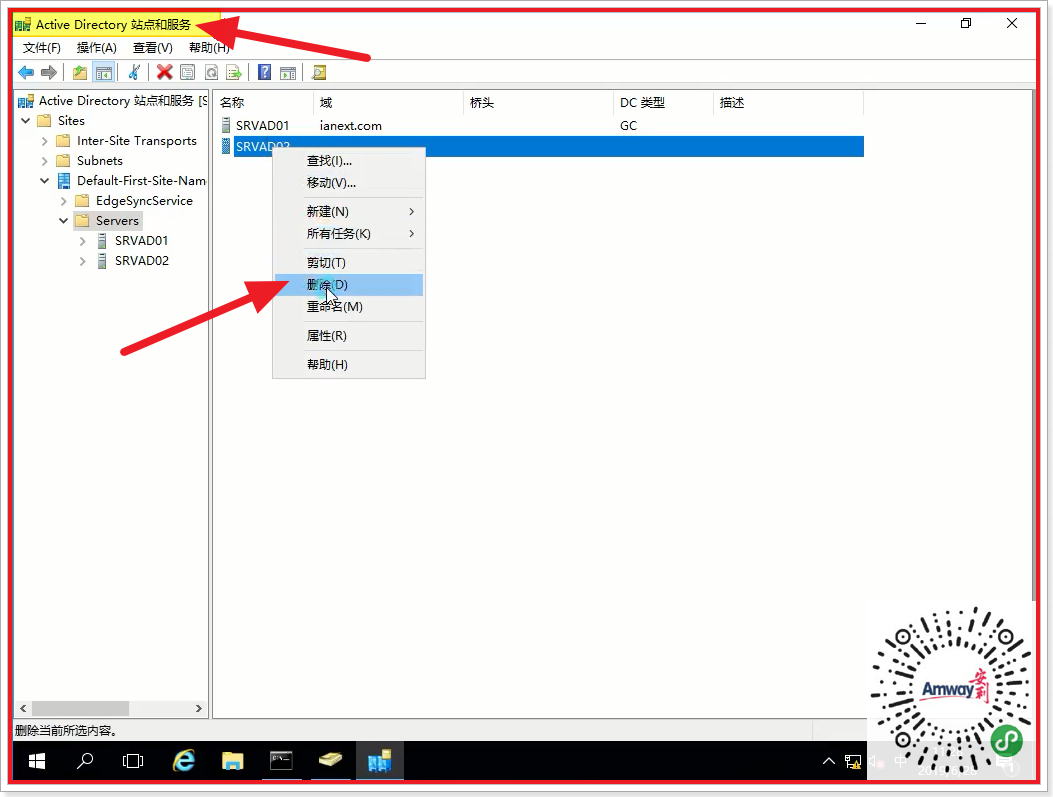Image resolution: width=1053 pixels, height=797 pixels.
Task: Open the 帮助(H) menu in the menu bar
Action: pyautogui.click(x=209, y=48)
